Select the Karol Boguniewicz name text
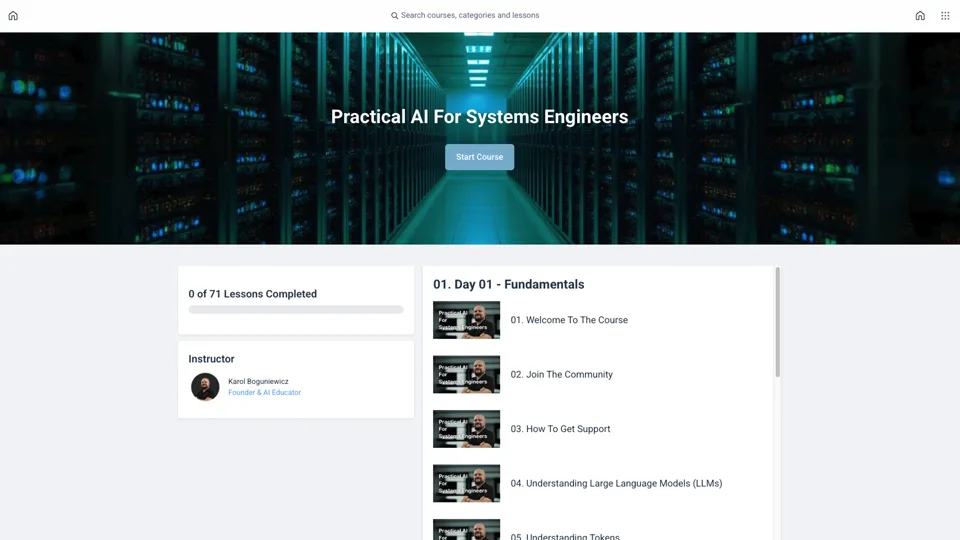 pos(258,381)
